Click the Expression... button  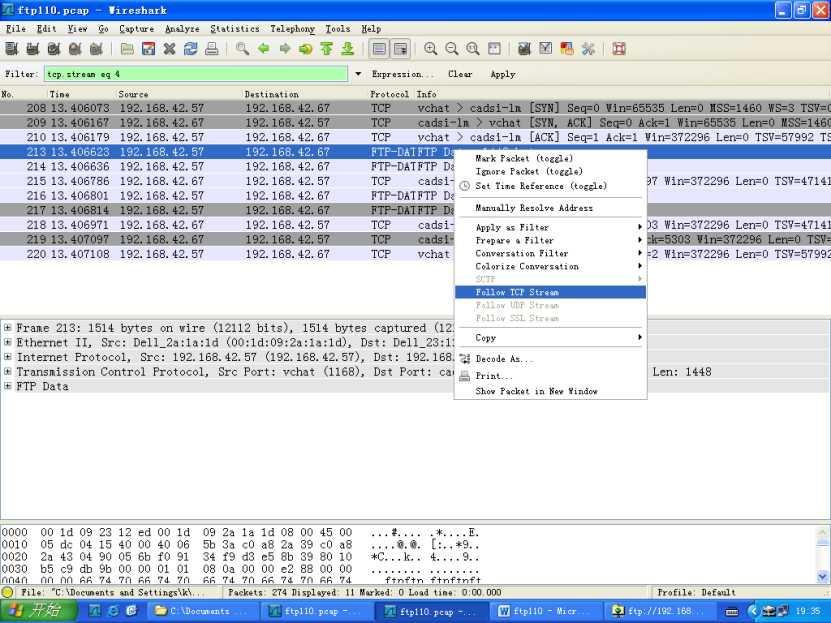(x=402, y=74)
